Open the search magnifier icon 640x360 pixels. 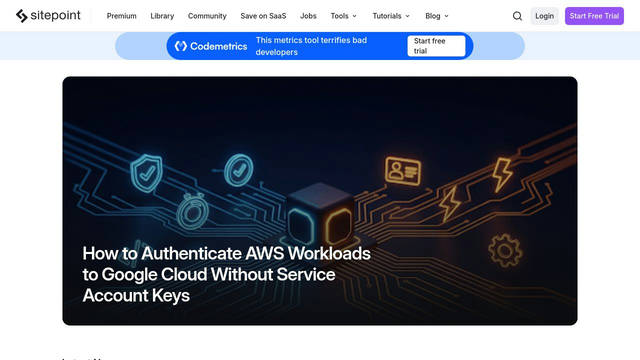pyautogui.click(x=517, y=16)
